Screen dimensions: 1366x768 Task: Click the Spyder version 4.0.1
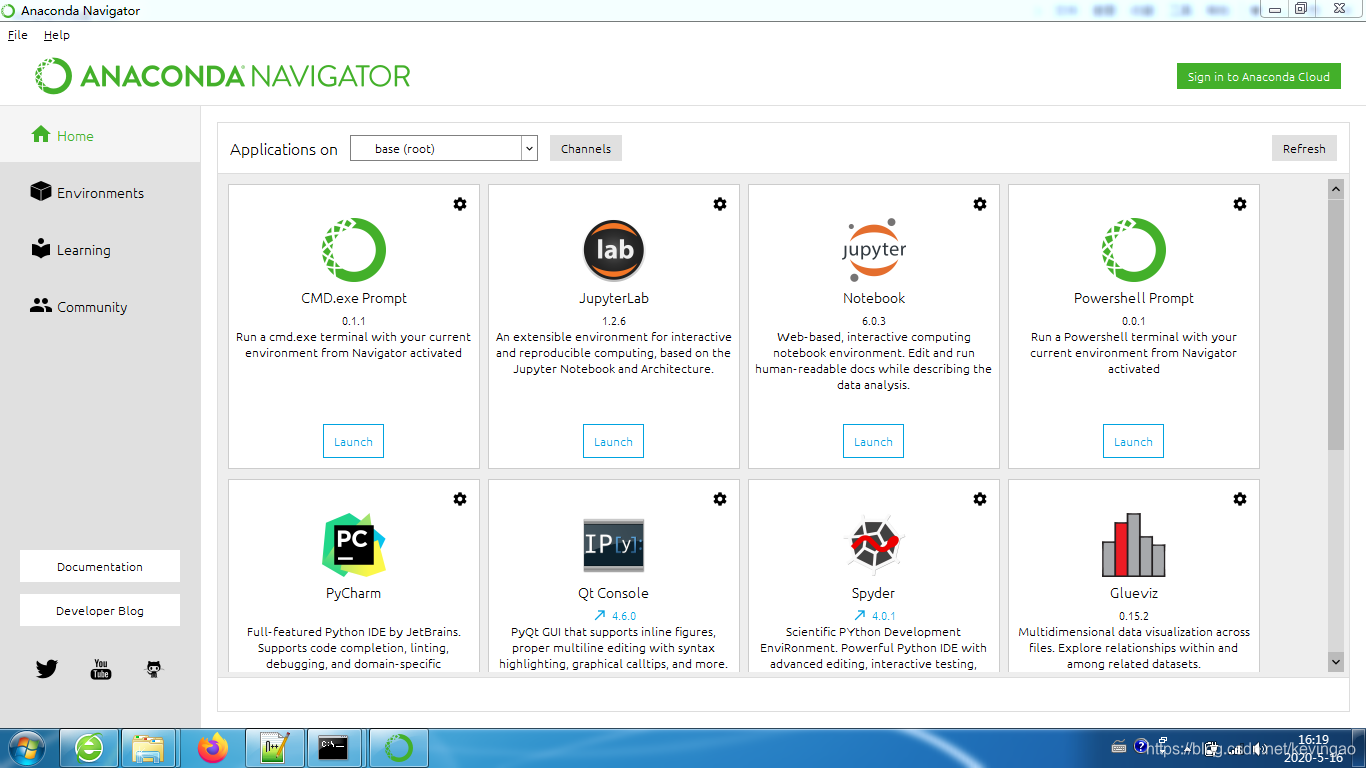[884, 616]
